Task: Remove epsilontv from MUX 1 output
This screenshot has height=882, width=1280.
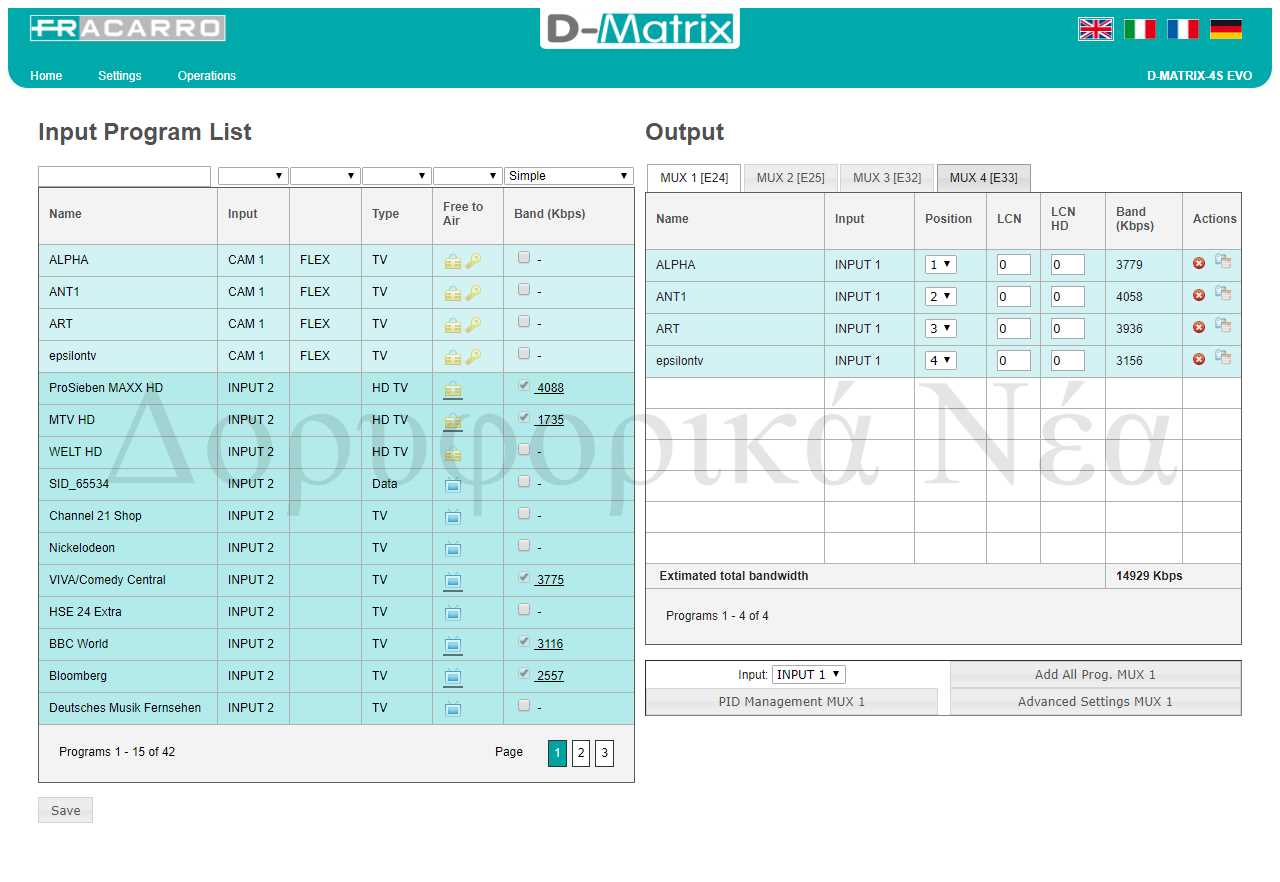Action: 1199,359
